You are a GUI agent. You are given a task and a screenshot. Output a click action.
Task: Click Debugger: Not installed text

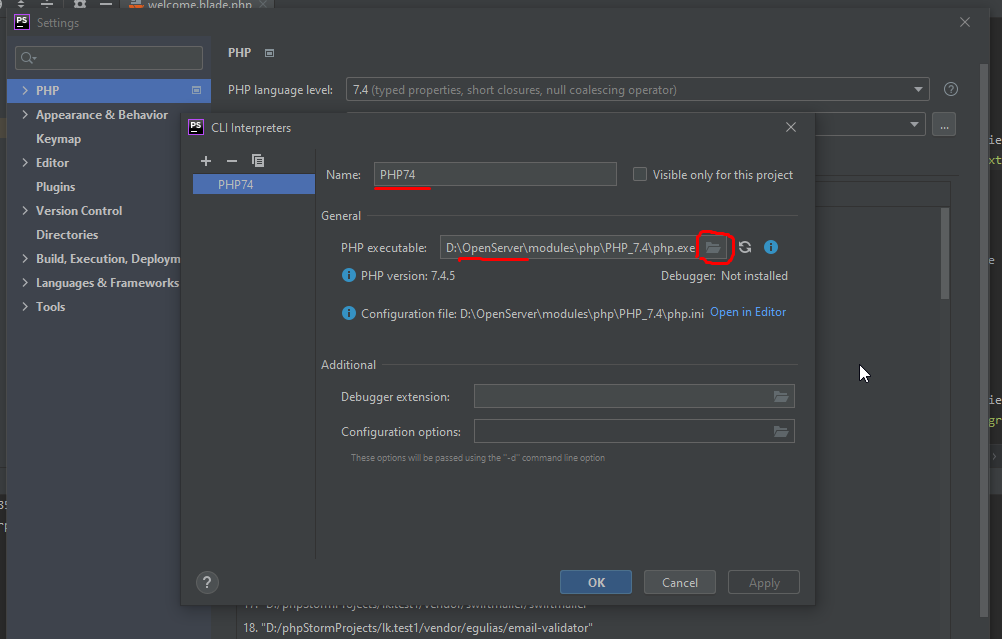(x=724, y=276)
